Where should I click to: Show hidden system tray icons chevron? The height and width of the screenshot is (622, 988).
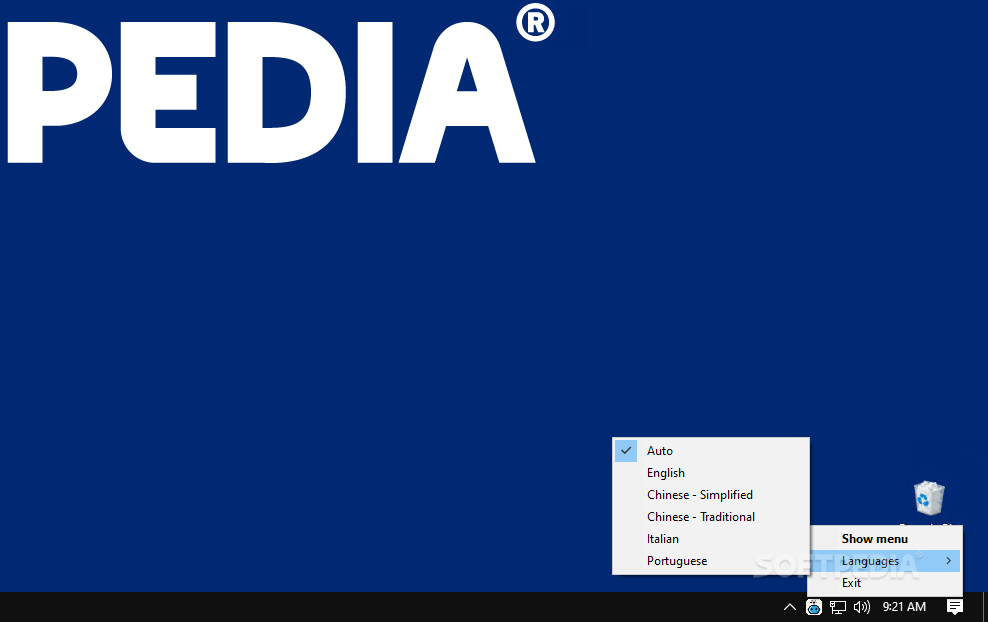coord(790,607)
